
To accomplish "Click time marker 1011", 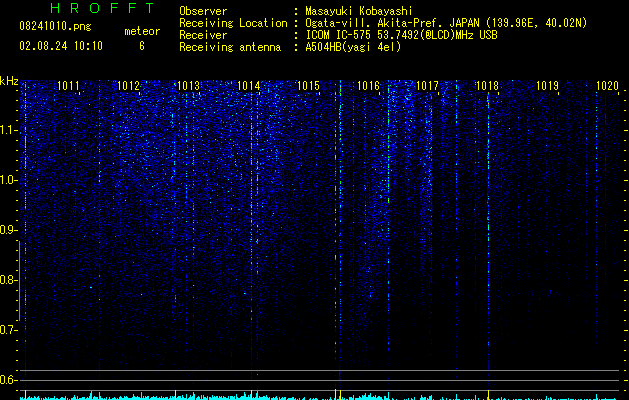I will (68, 86).
